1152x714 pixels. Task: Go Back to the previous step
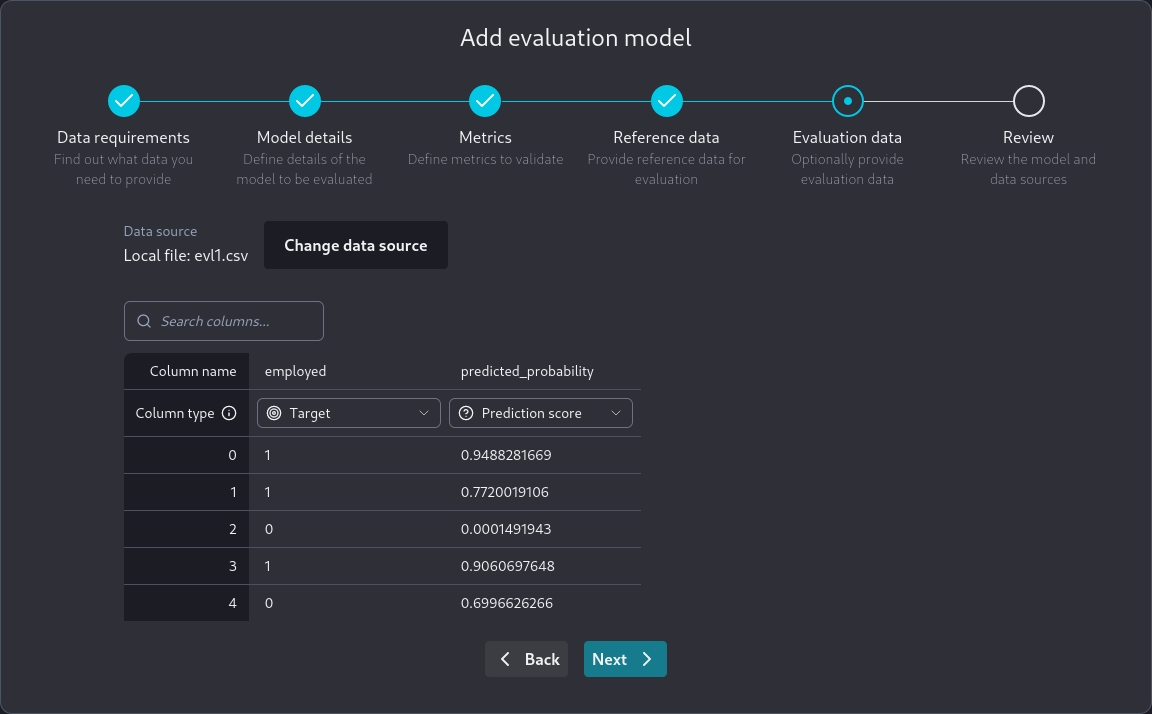click(x=527, y=659)
